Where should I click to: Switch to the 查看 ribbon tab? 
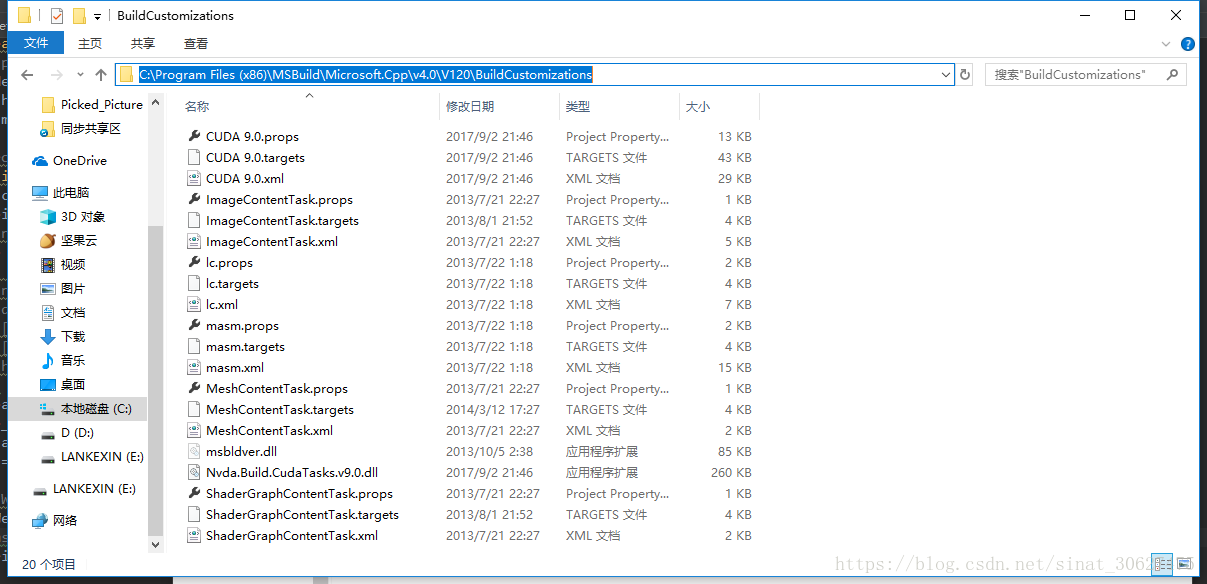click(x=194, y=43)
